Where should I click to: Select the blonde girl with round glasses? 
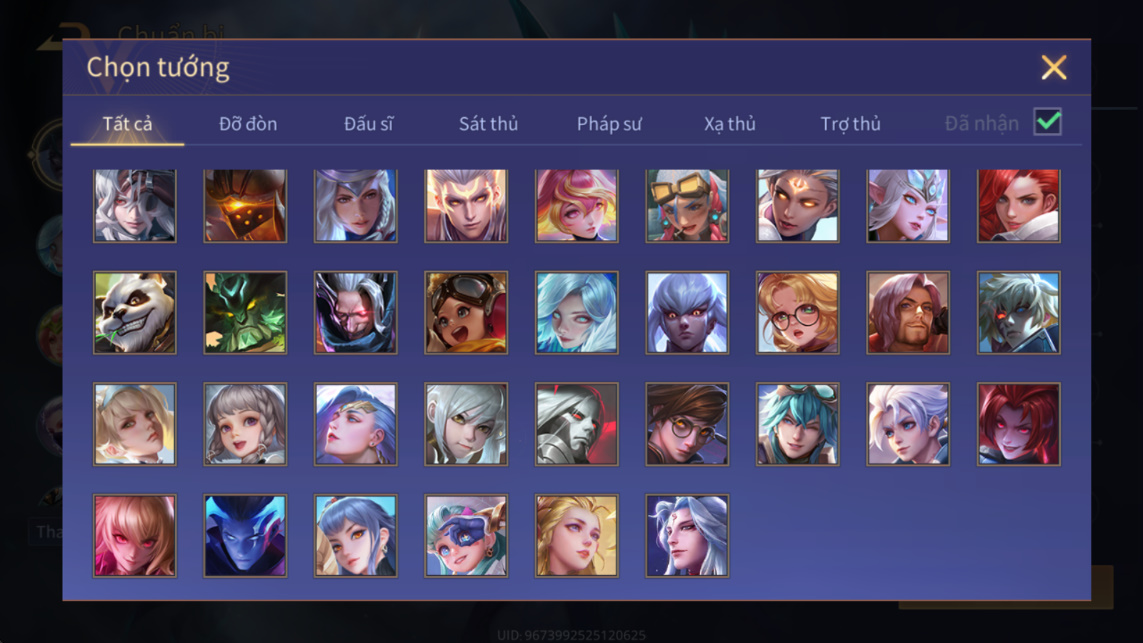pyautogui.click(x=797, y=313)
